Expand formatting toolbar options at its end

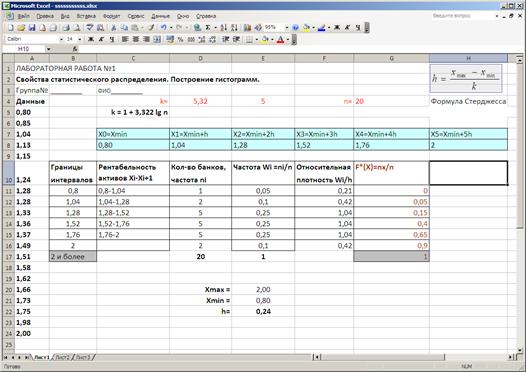pyautogui.click(x=294, y=40)
